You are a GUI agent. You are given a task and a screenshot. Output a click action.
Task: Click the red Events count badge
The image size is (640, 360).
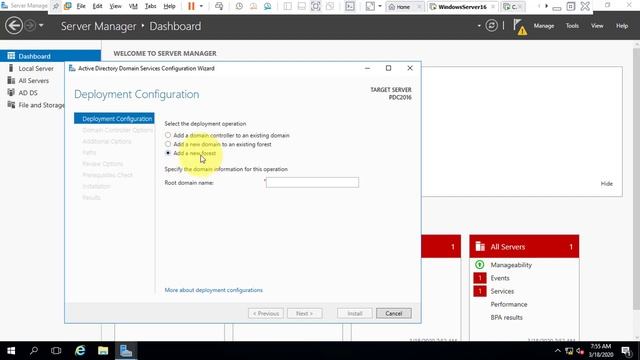tap(480, 278)
